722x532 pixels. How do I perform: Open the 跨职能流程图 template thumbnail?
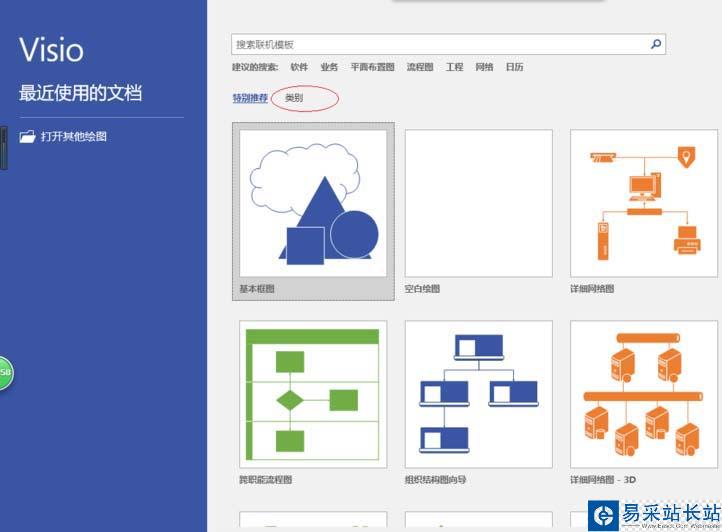(313, 394)
